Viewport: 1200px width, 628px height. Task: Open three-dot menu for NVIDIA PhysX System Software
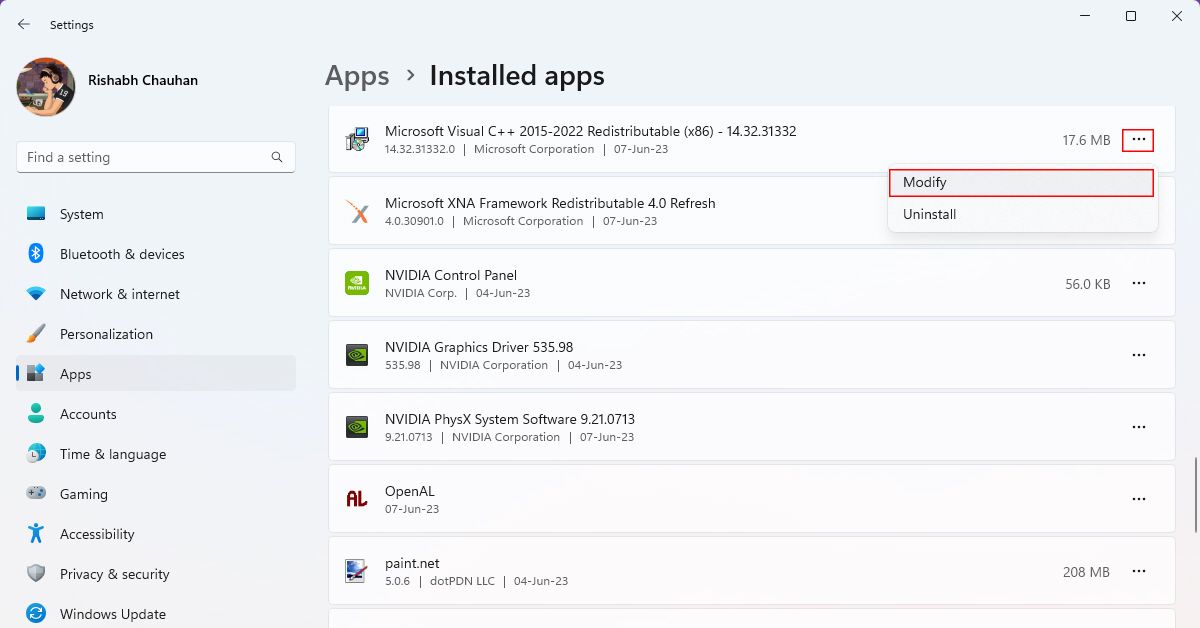click(x=1138, y=427)
